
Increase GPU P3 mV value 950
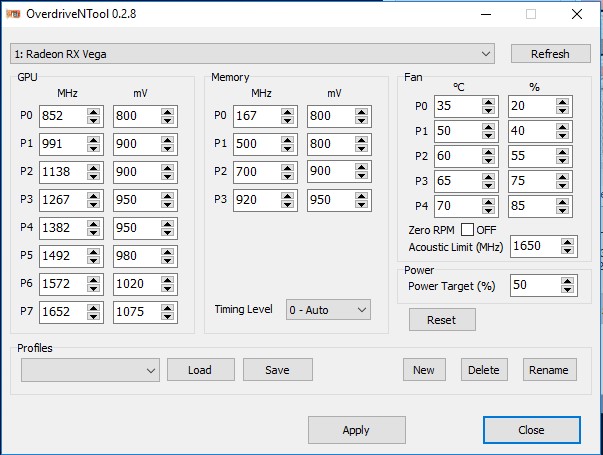point(167,196)
